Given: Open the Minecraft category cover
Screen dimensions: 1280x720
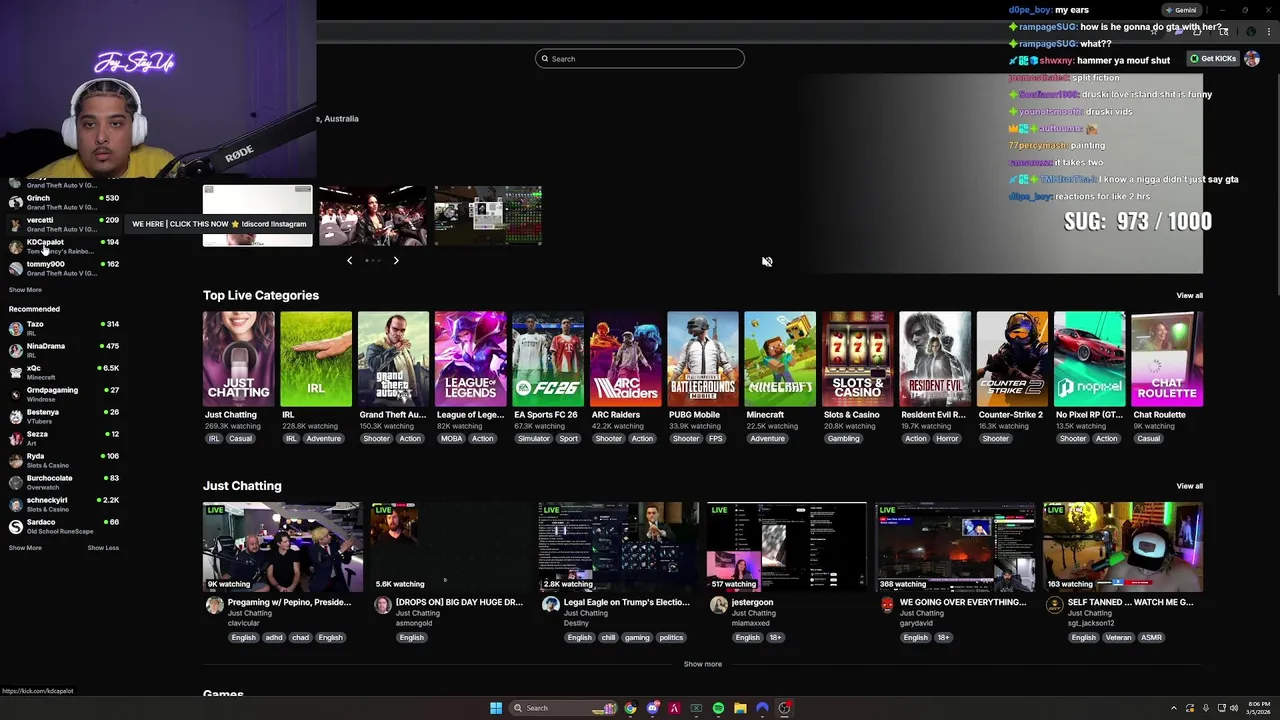Looking at the screenshot, I should (780, 359).
